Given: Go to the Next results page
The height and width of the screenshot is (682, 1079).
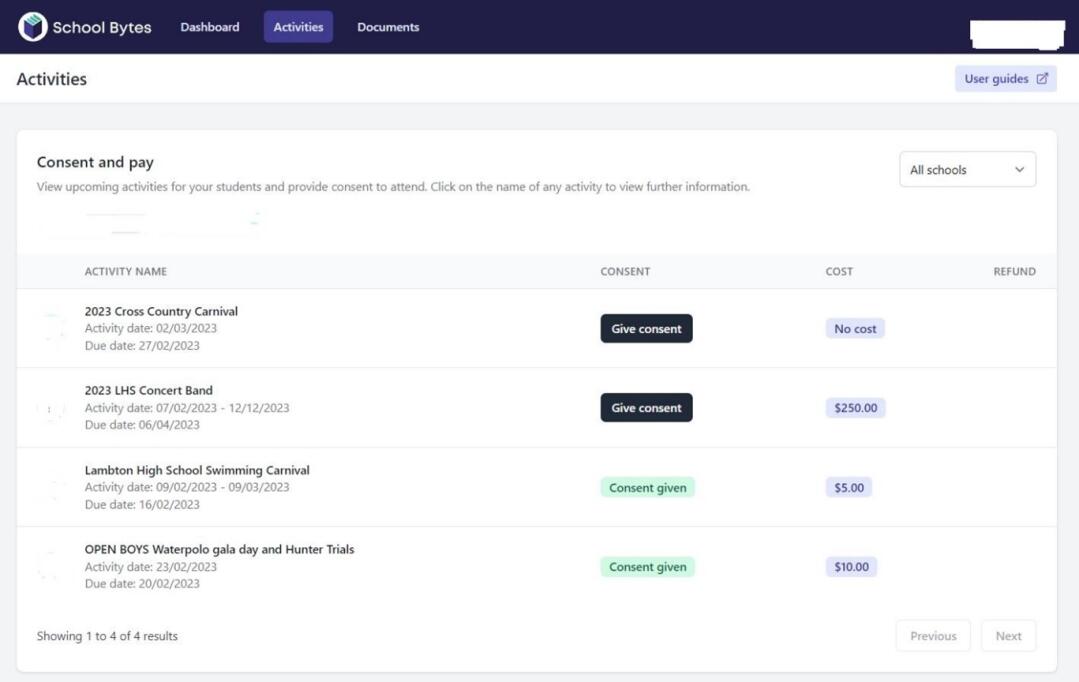Looking at the screenshot, I should click(x=1008, y=636).
